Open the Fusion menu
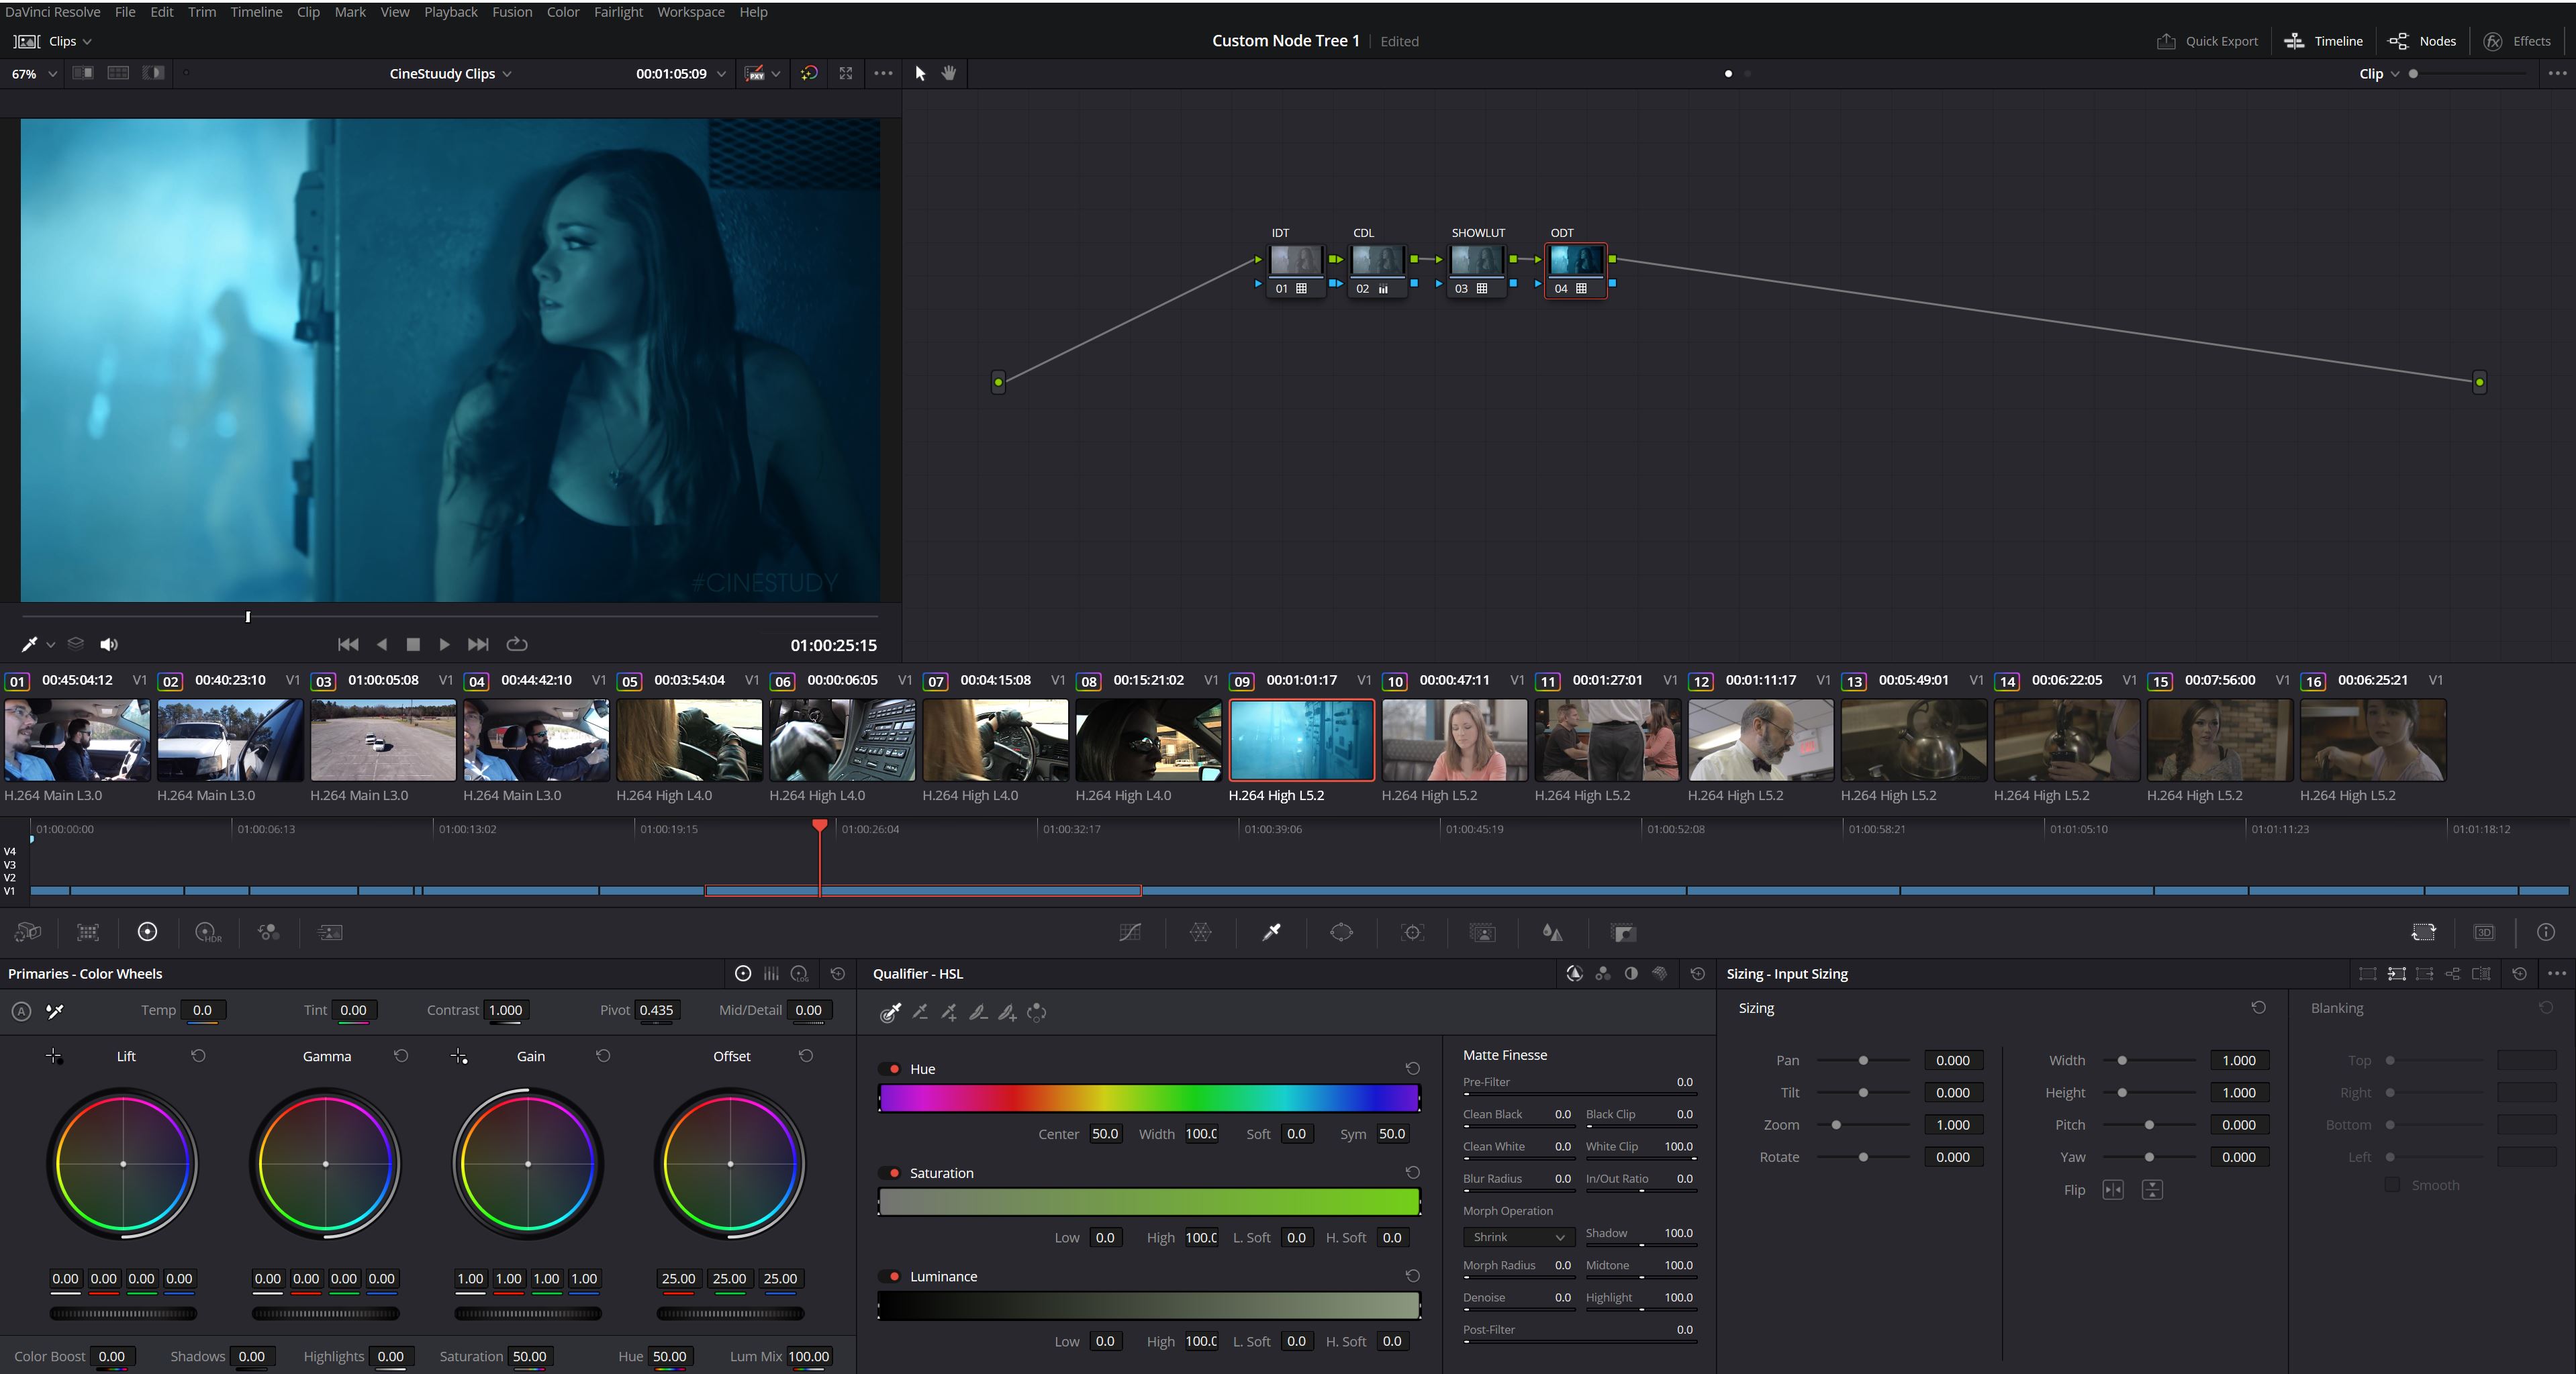 pyautogui.click(x=512, y=12)
